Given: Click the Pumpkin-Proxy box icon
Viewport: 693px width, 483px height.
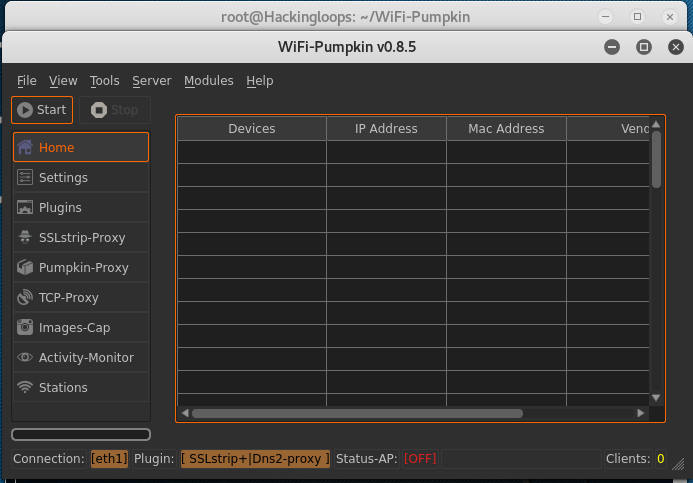Looking at the screenshot, I should 25,267.
